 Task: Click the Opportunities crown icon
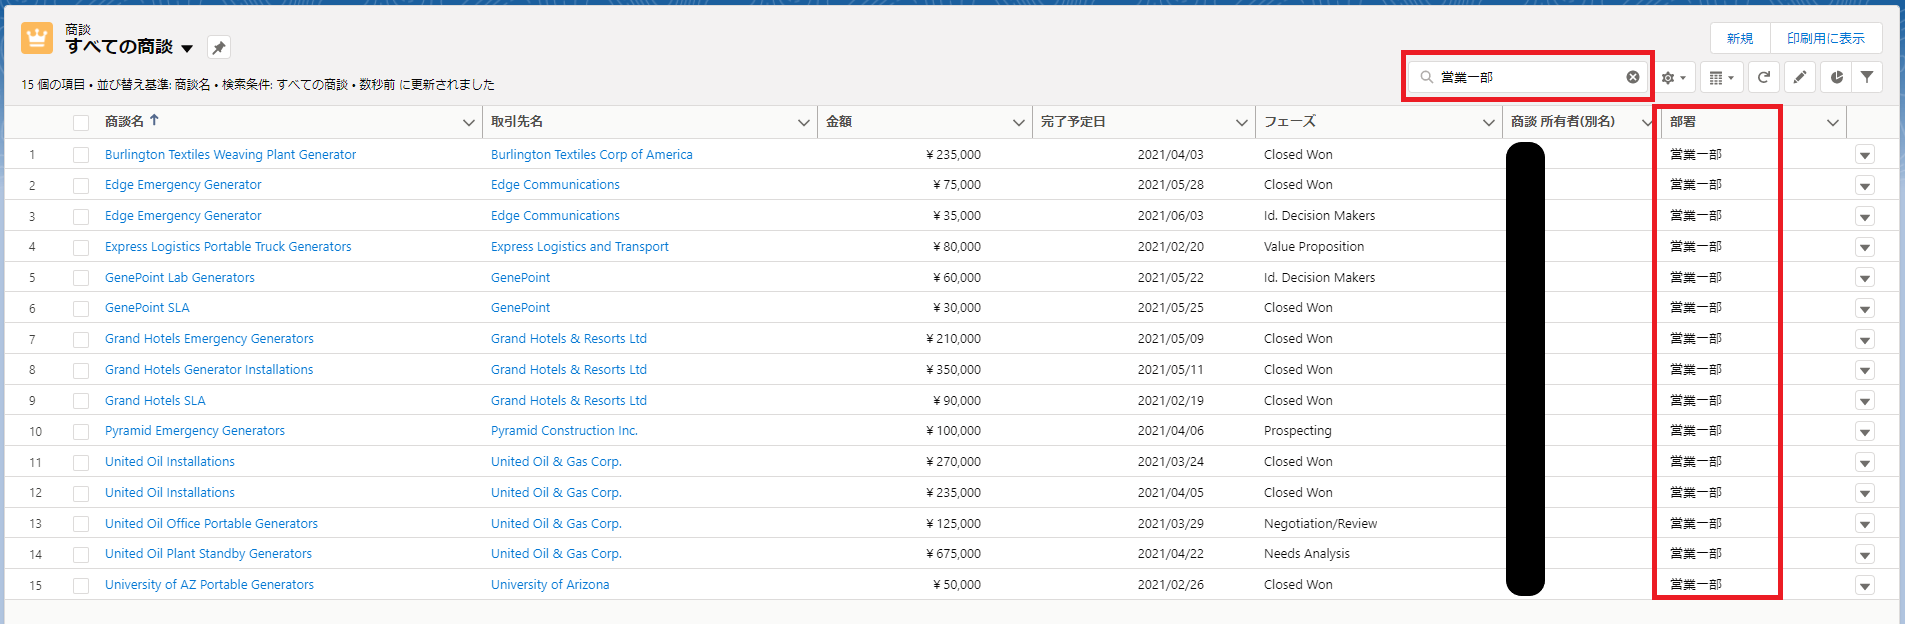point(37,38)
